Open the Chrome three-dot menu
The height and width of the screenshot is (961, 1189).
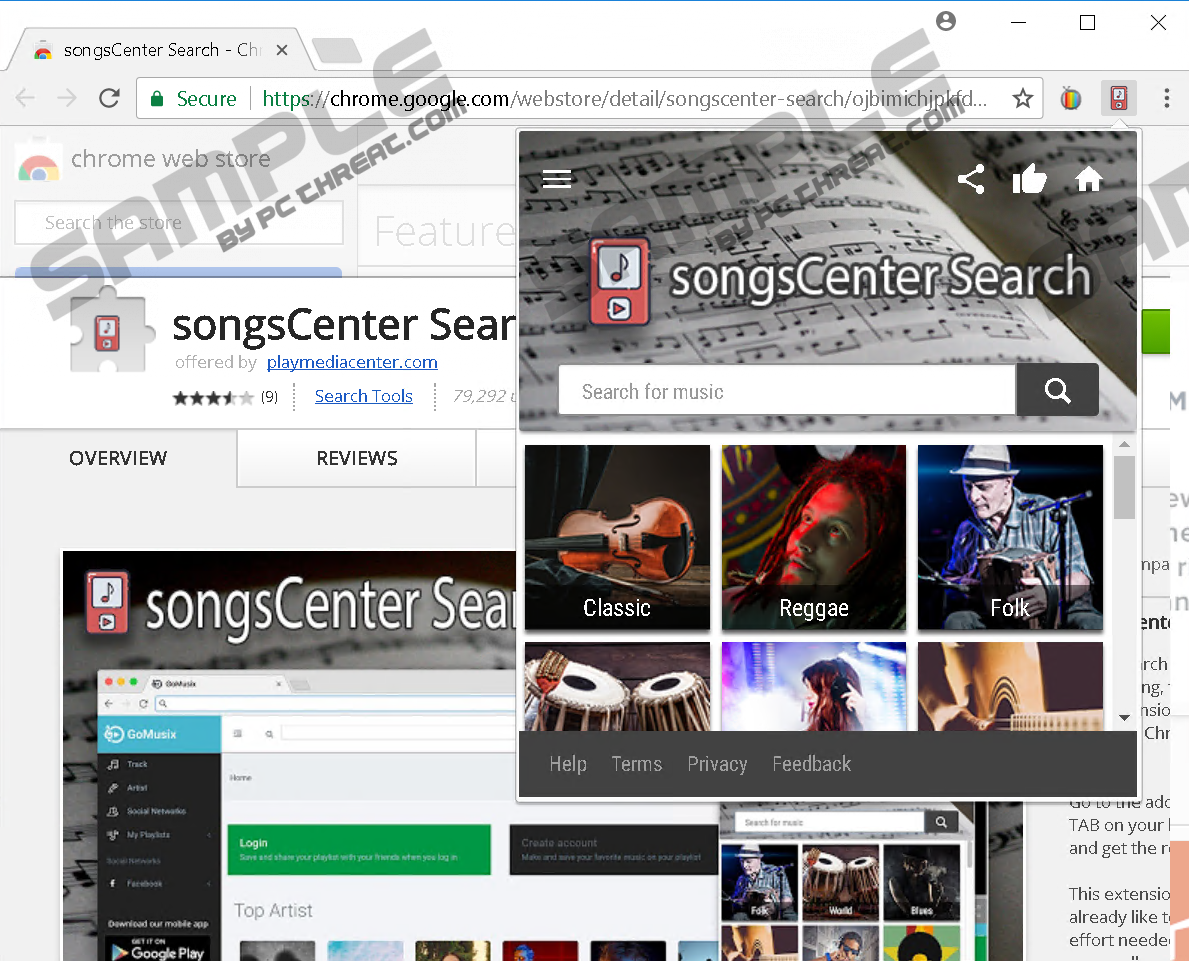[x=1166, y=98]
